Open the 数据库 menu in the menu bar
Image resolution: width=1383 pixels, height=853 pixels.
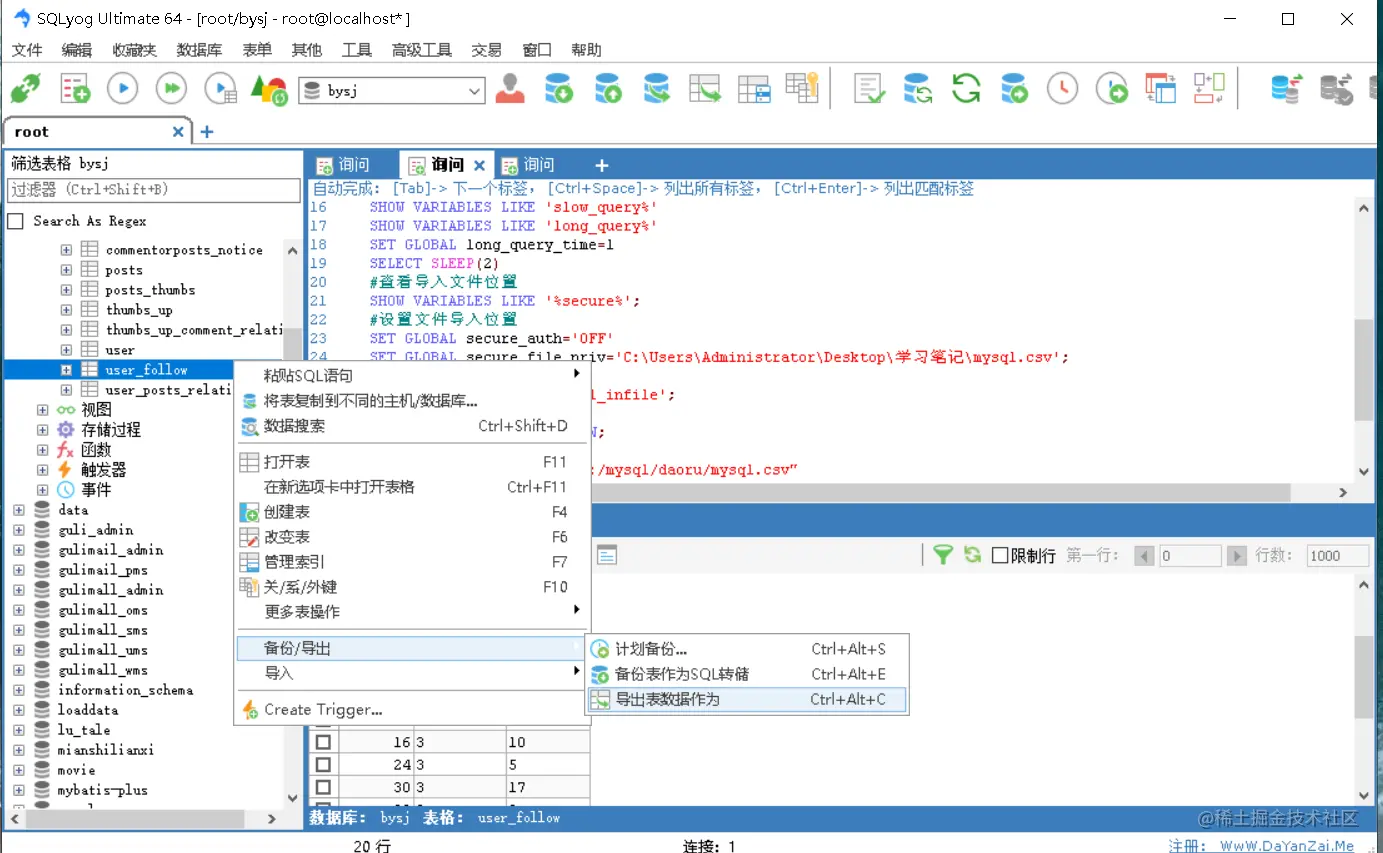[199, 50]
